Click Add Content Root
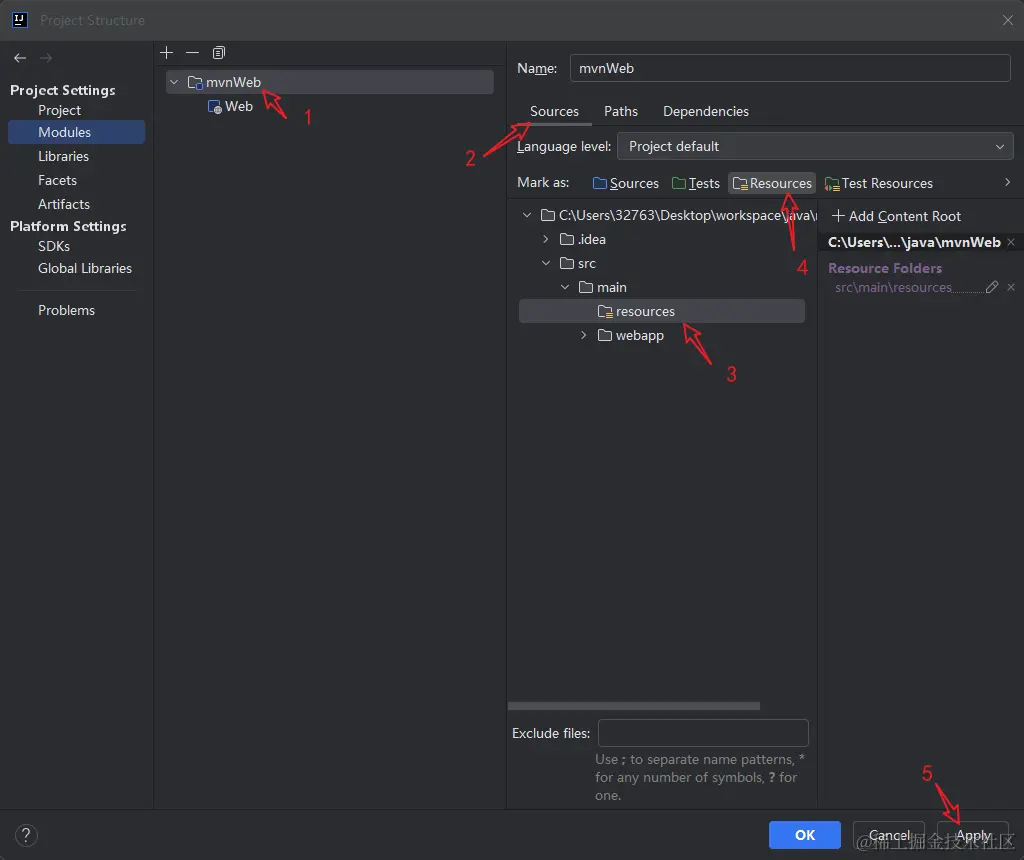 coord(895,216)
